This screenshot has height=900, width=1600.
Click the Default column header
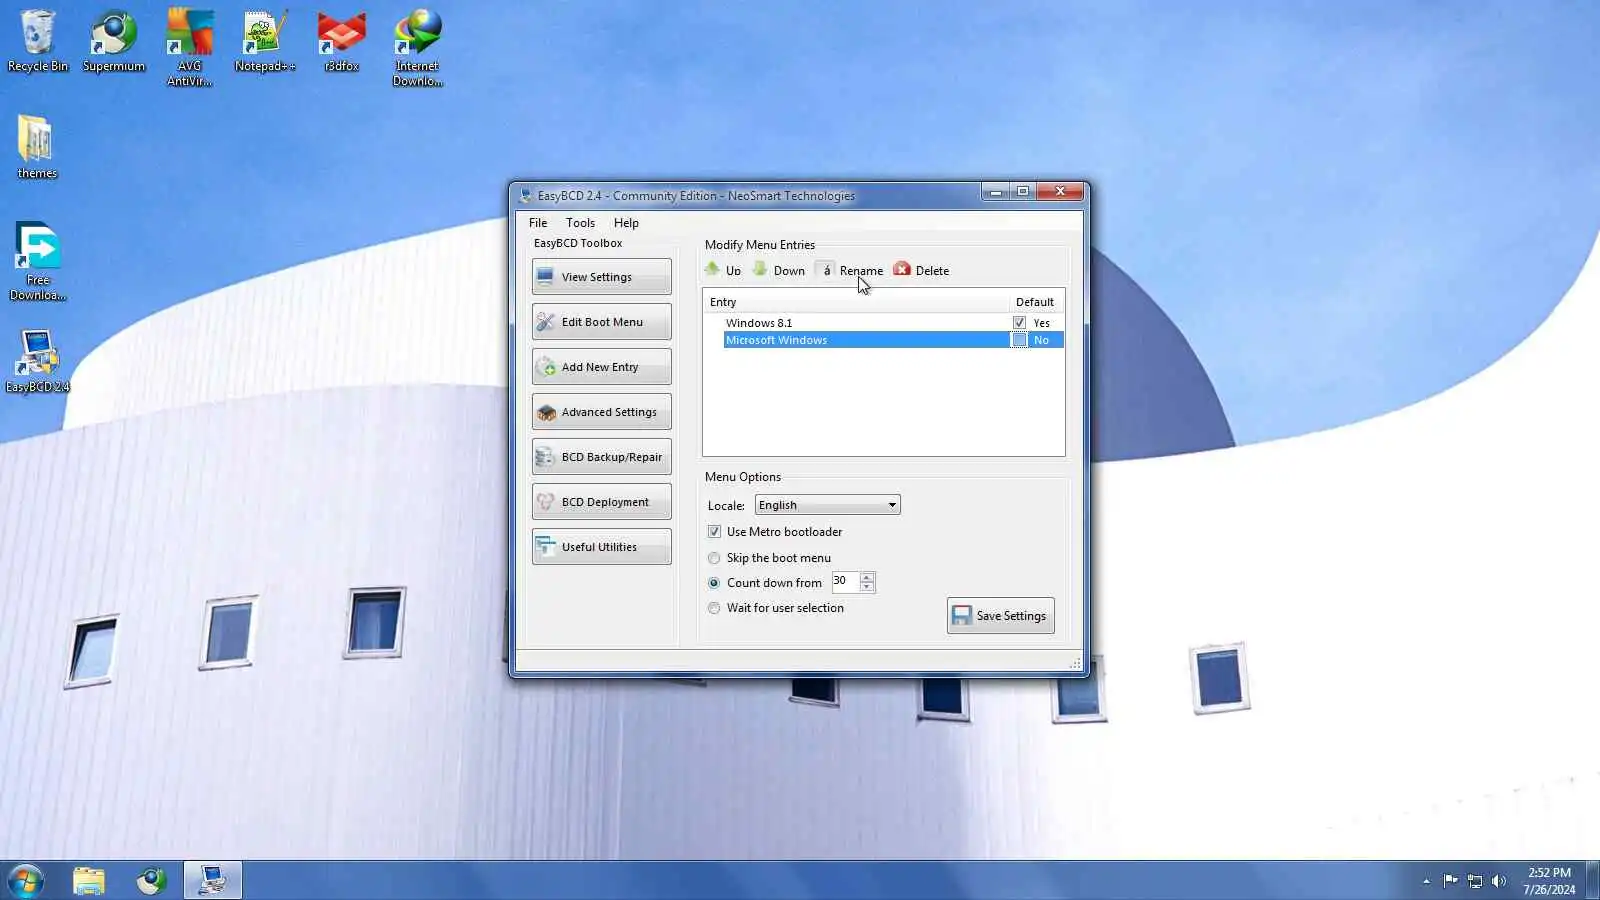[x=1036, y=302]
